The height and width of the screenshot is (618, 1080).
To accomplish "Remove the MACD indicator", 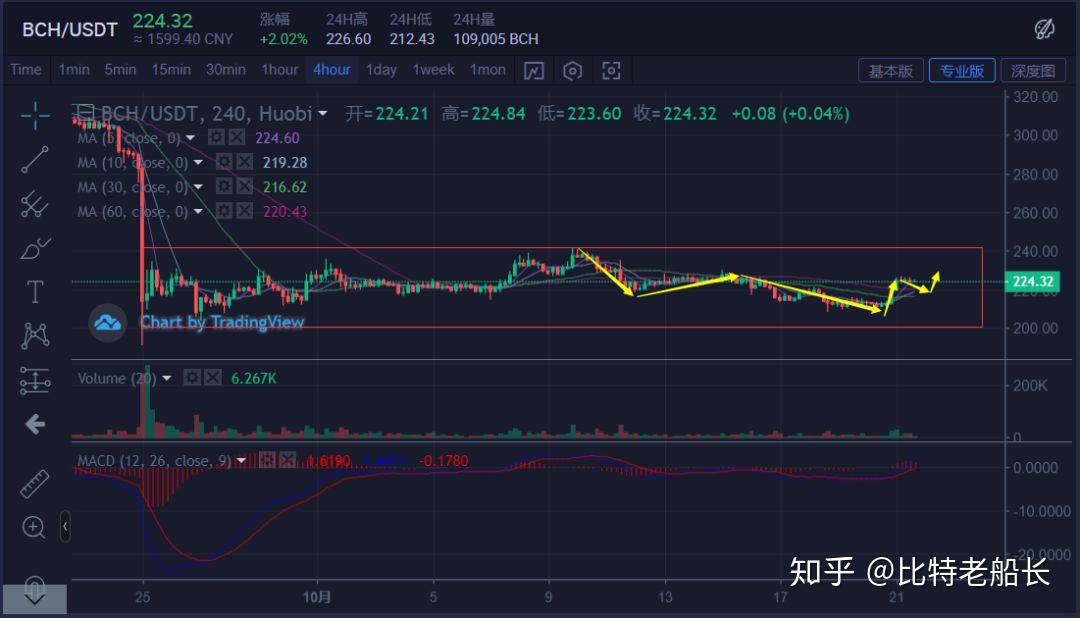I will pyautogui.click(x=287, y=460).
